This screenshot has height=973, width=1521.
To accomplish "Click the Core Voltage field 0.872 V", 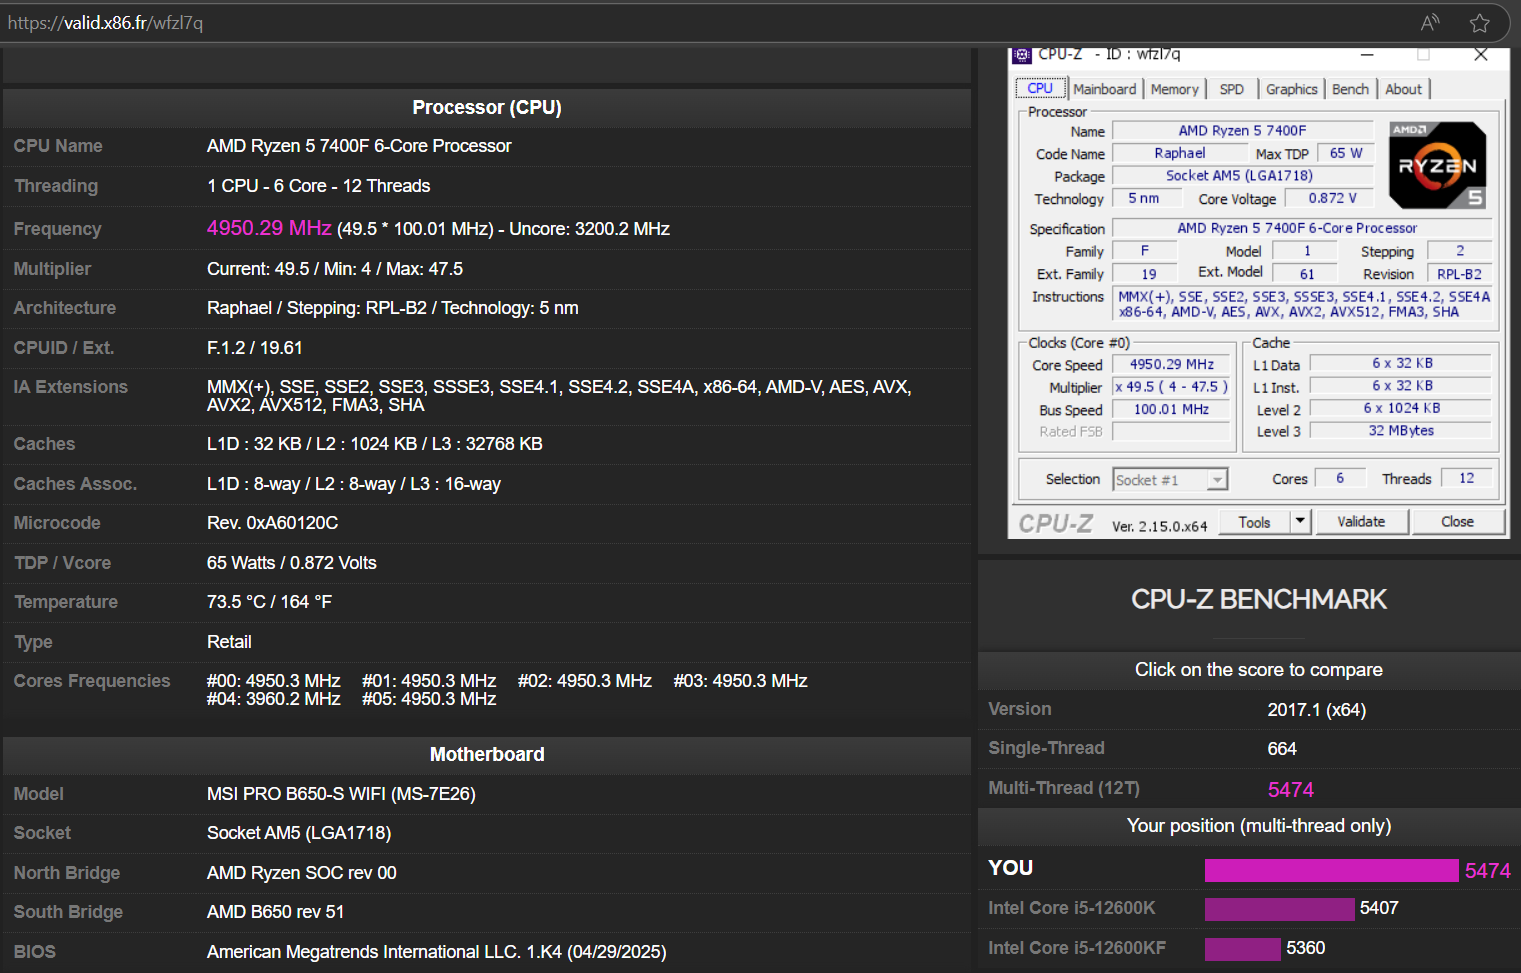I will (1332, 198).
